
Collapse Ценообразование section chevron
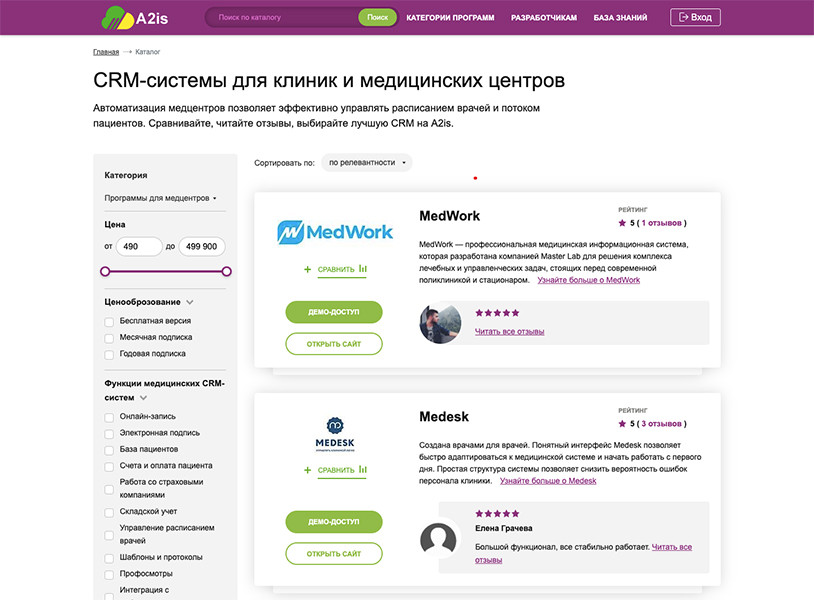coord(190,302)
